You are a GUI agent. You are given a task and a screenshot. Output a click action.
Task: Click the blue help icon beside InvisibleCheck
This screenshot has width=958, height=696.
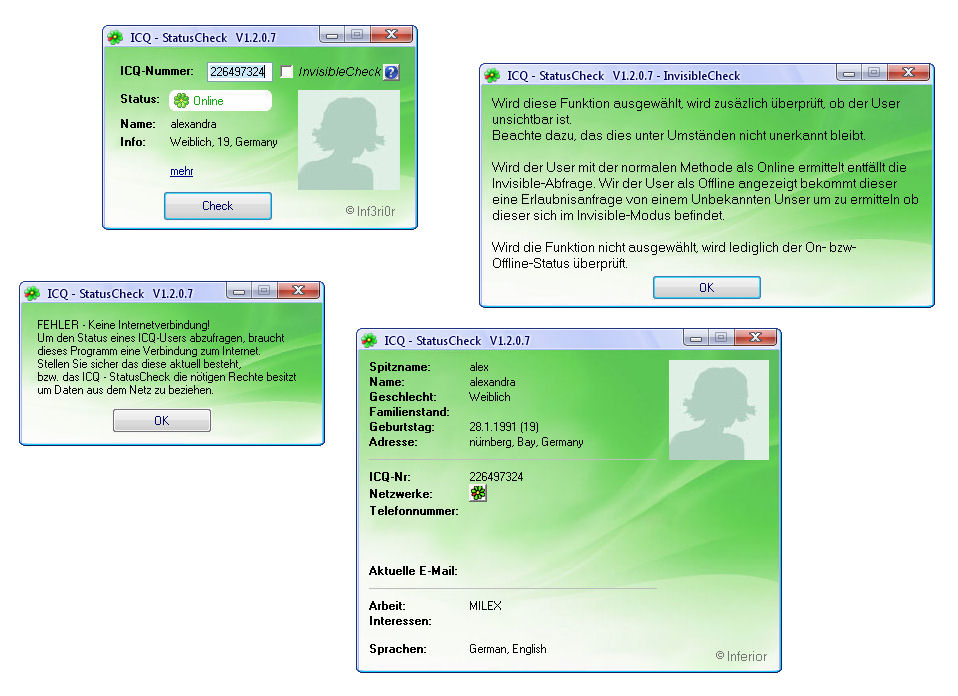pos(391,72)
